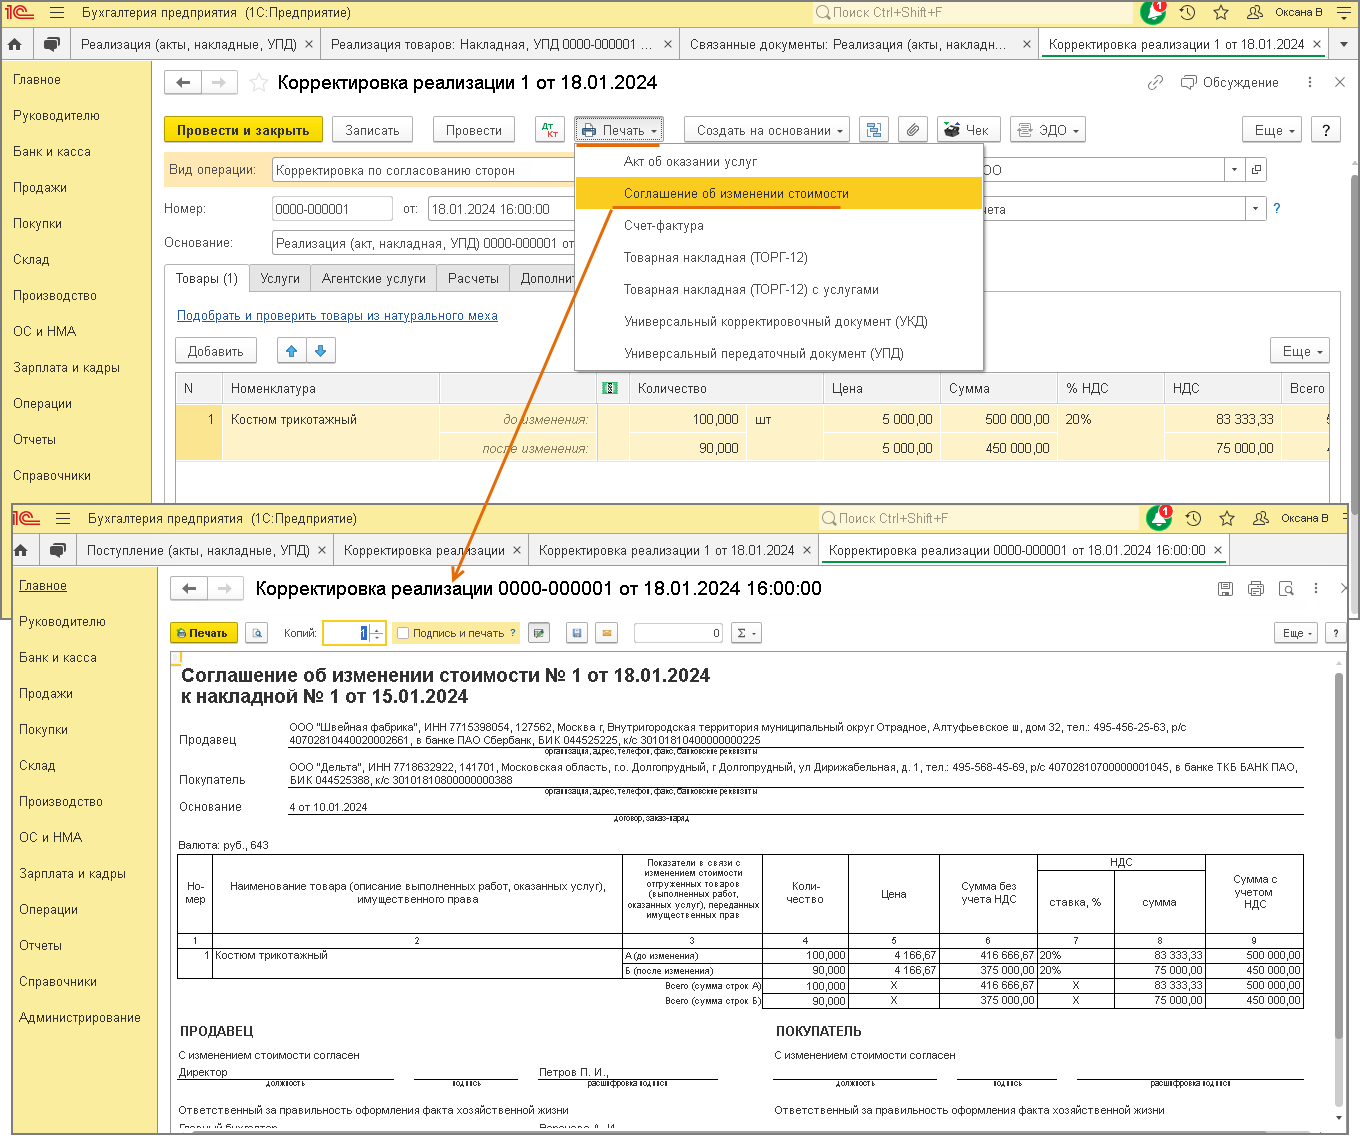Open the preview magnifier icon at top right lower window

[1286, 588]
